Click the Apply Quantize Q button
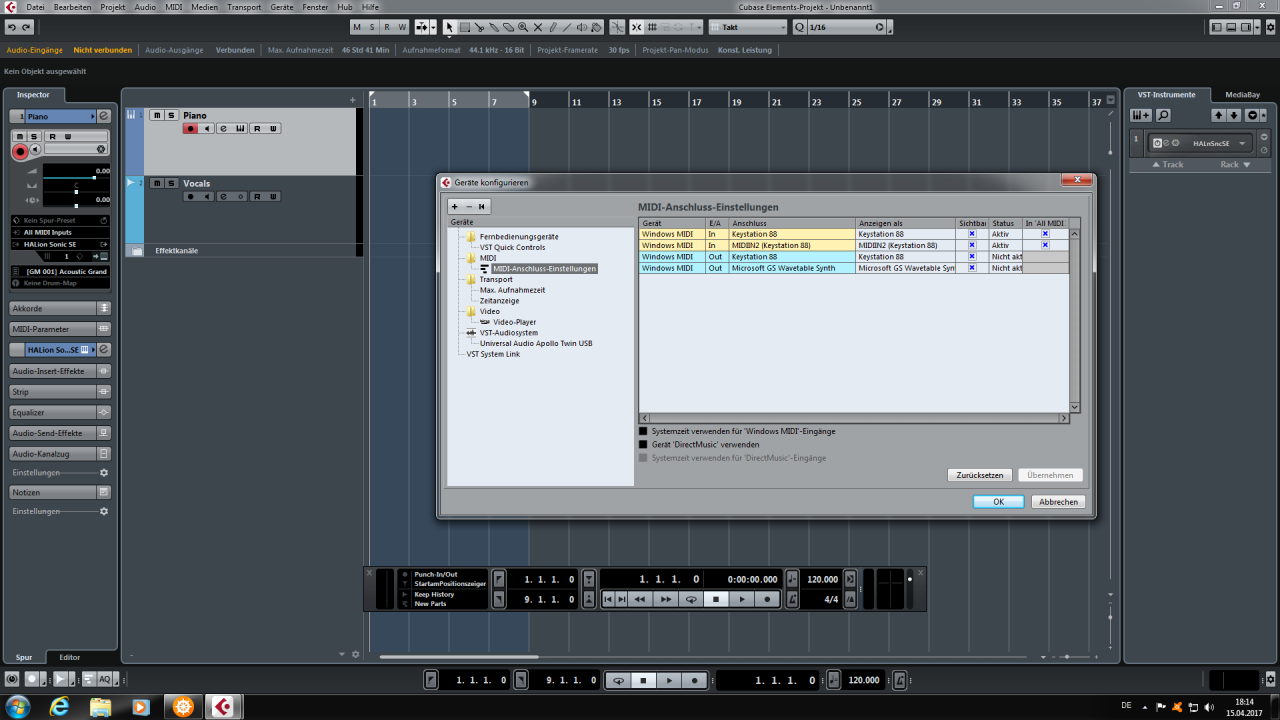This screenshot has height=720, width=1280. coord(799,27)
